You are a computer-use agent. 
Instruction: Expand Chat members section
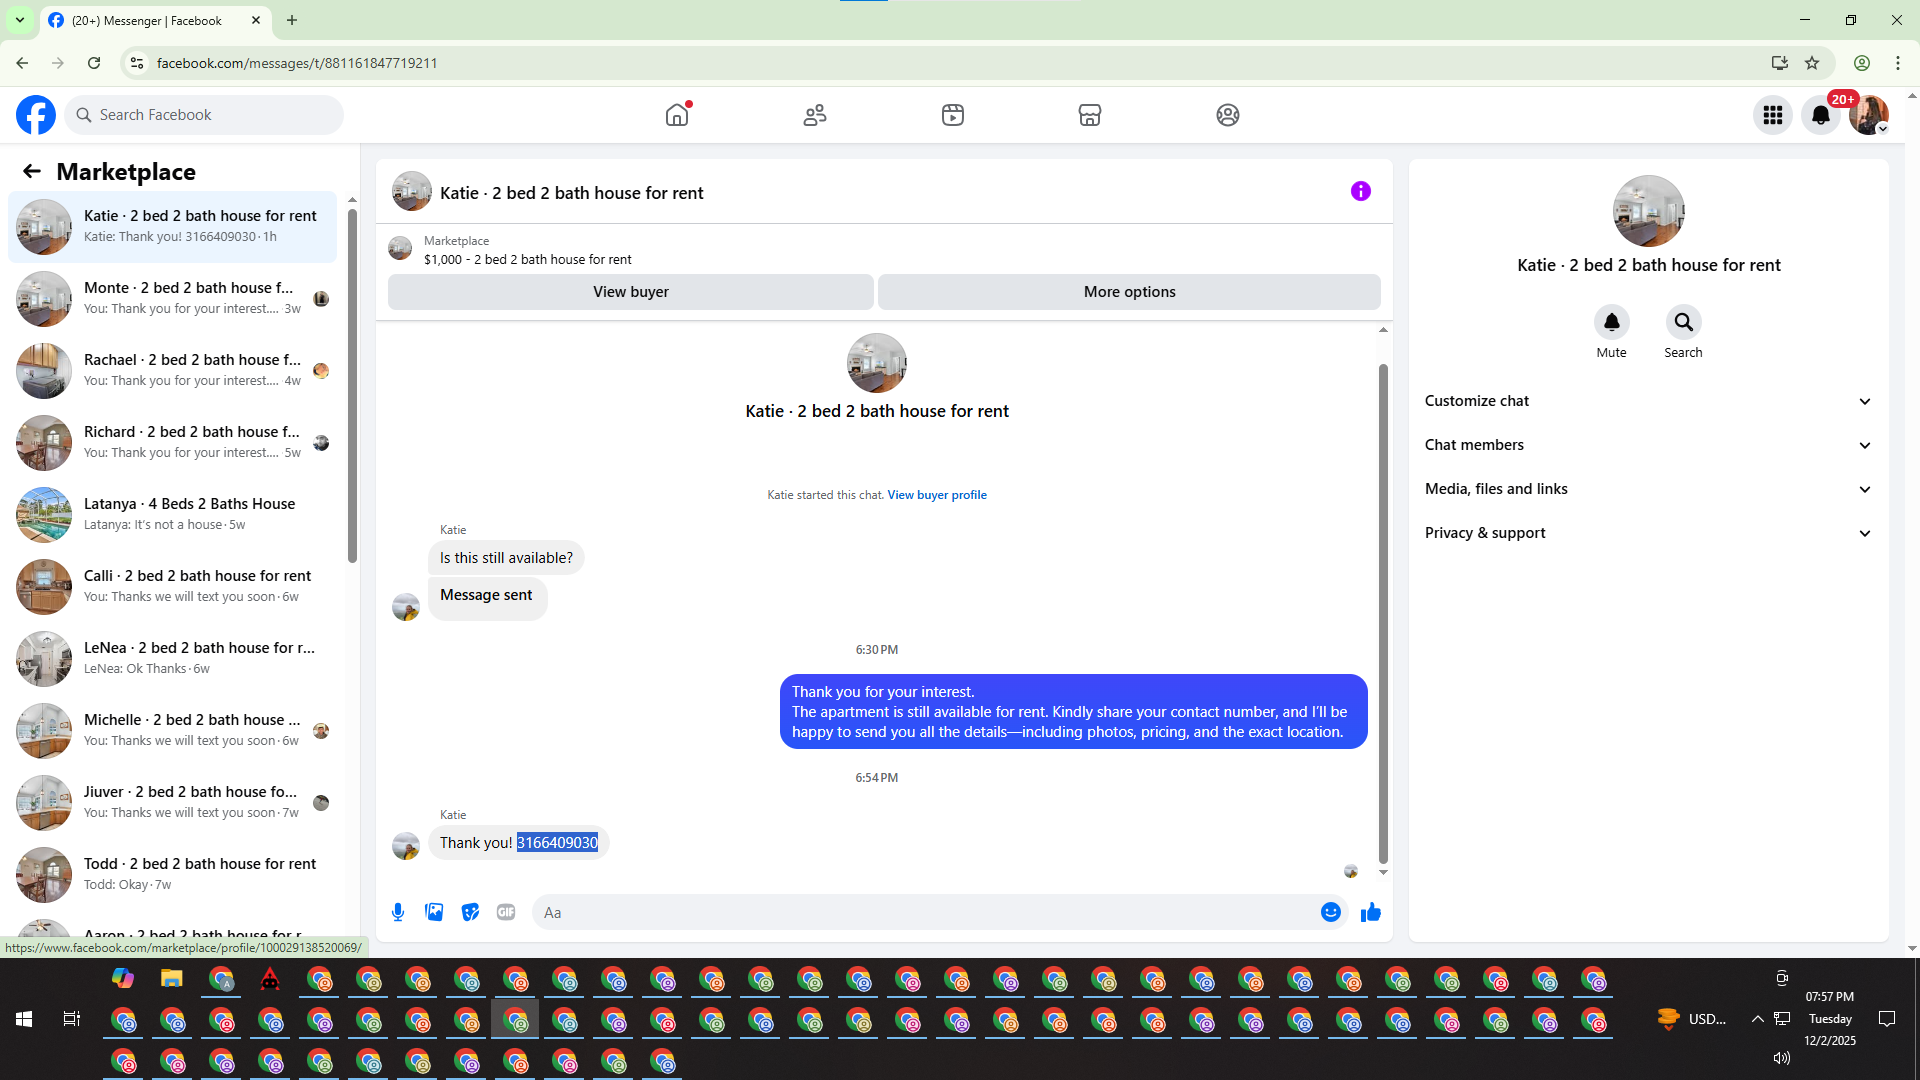(1648, 445)
